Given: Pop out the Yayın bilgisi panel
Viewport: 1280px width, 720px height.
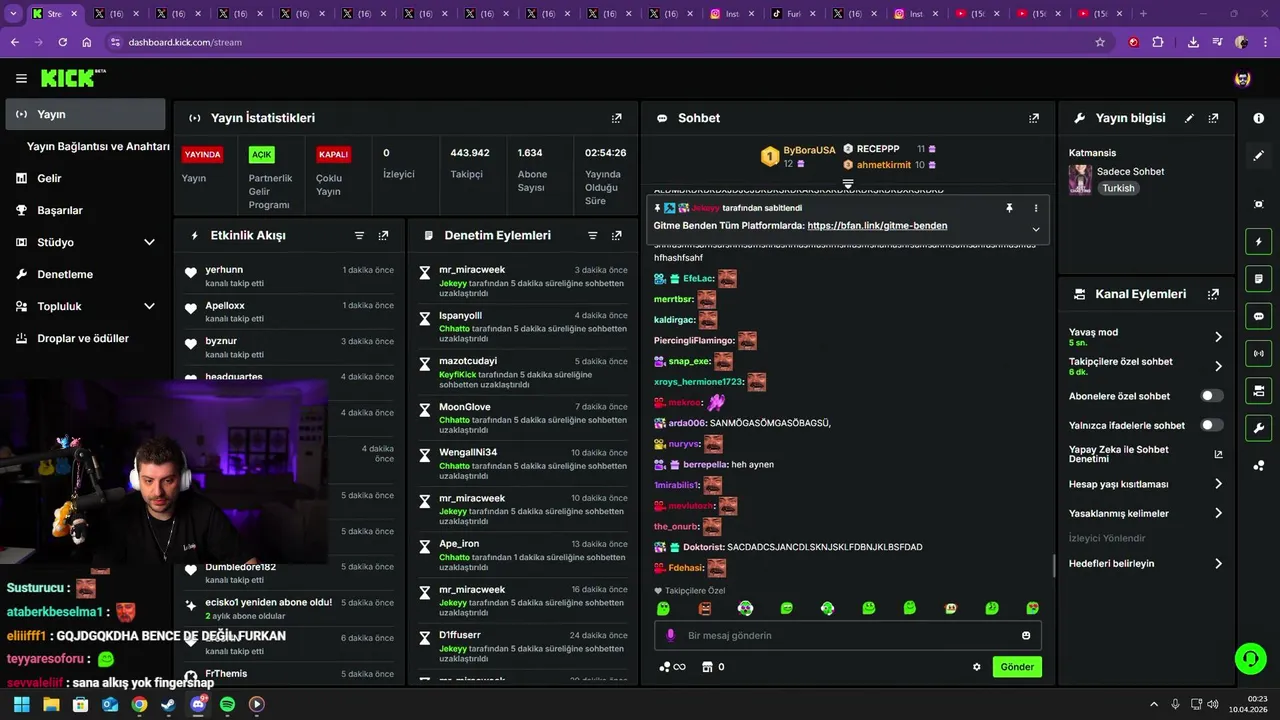Looking at the screenshot, I should [1213, 118].
